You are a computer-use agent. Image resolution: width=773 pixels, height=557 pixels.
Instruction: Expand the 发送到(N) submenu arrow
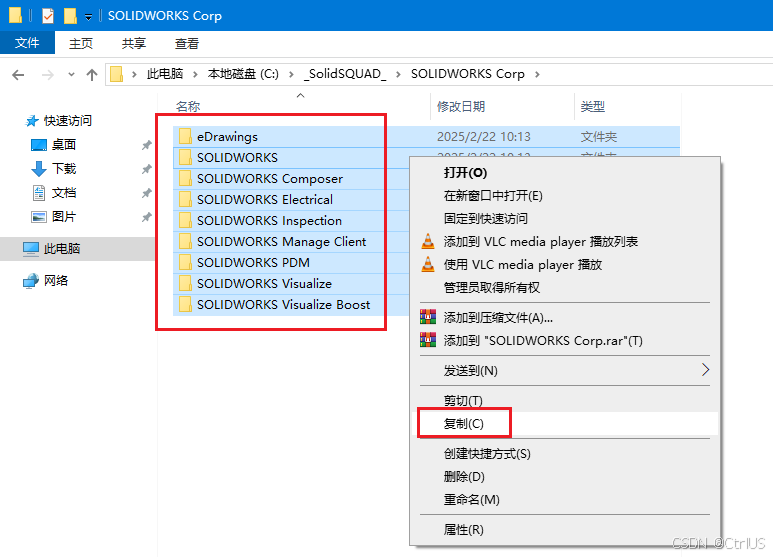(705, 370)
